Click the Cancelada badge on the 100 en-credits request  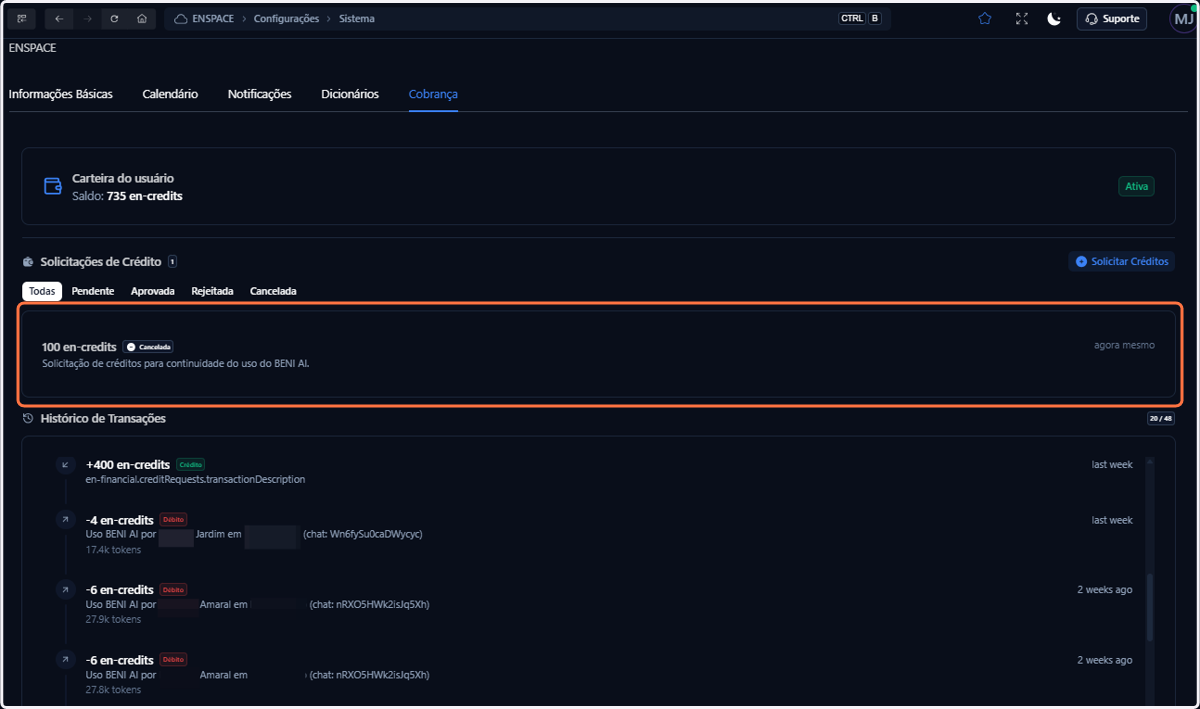click(148, 347)
